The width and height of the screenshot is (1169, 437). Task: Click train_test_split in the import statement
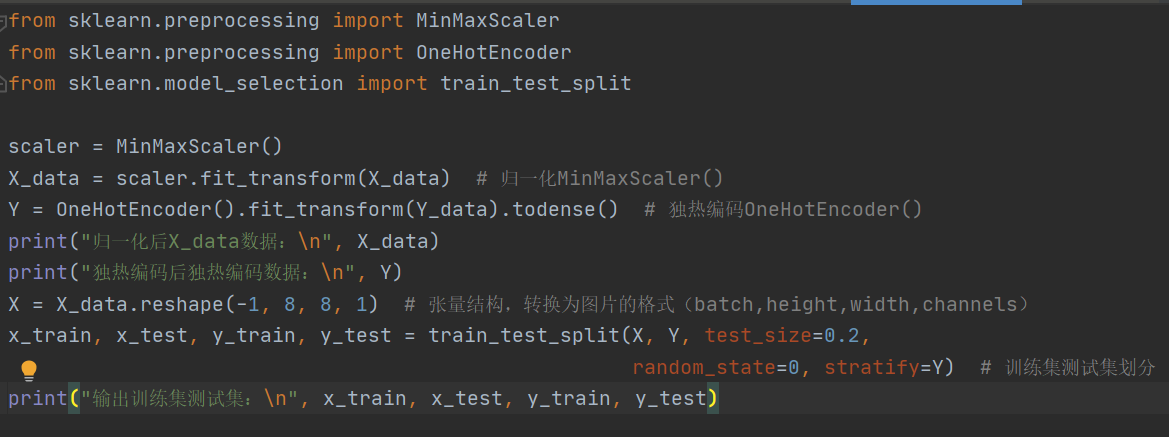(535, 84)
